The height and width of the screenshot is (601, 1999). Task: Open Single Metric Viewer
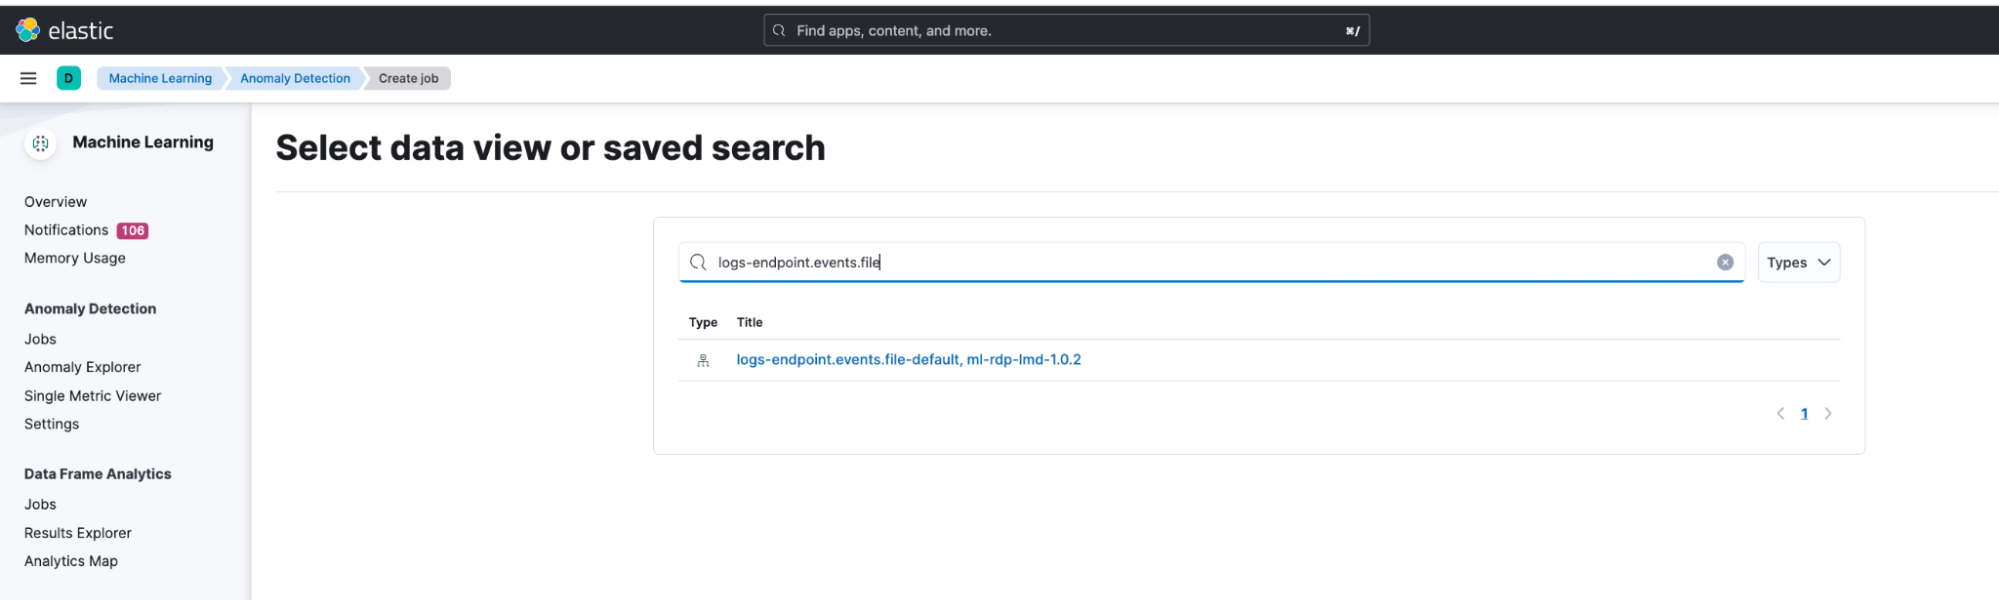click(x=92, y=396)
